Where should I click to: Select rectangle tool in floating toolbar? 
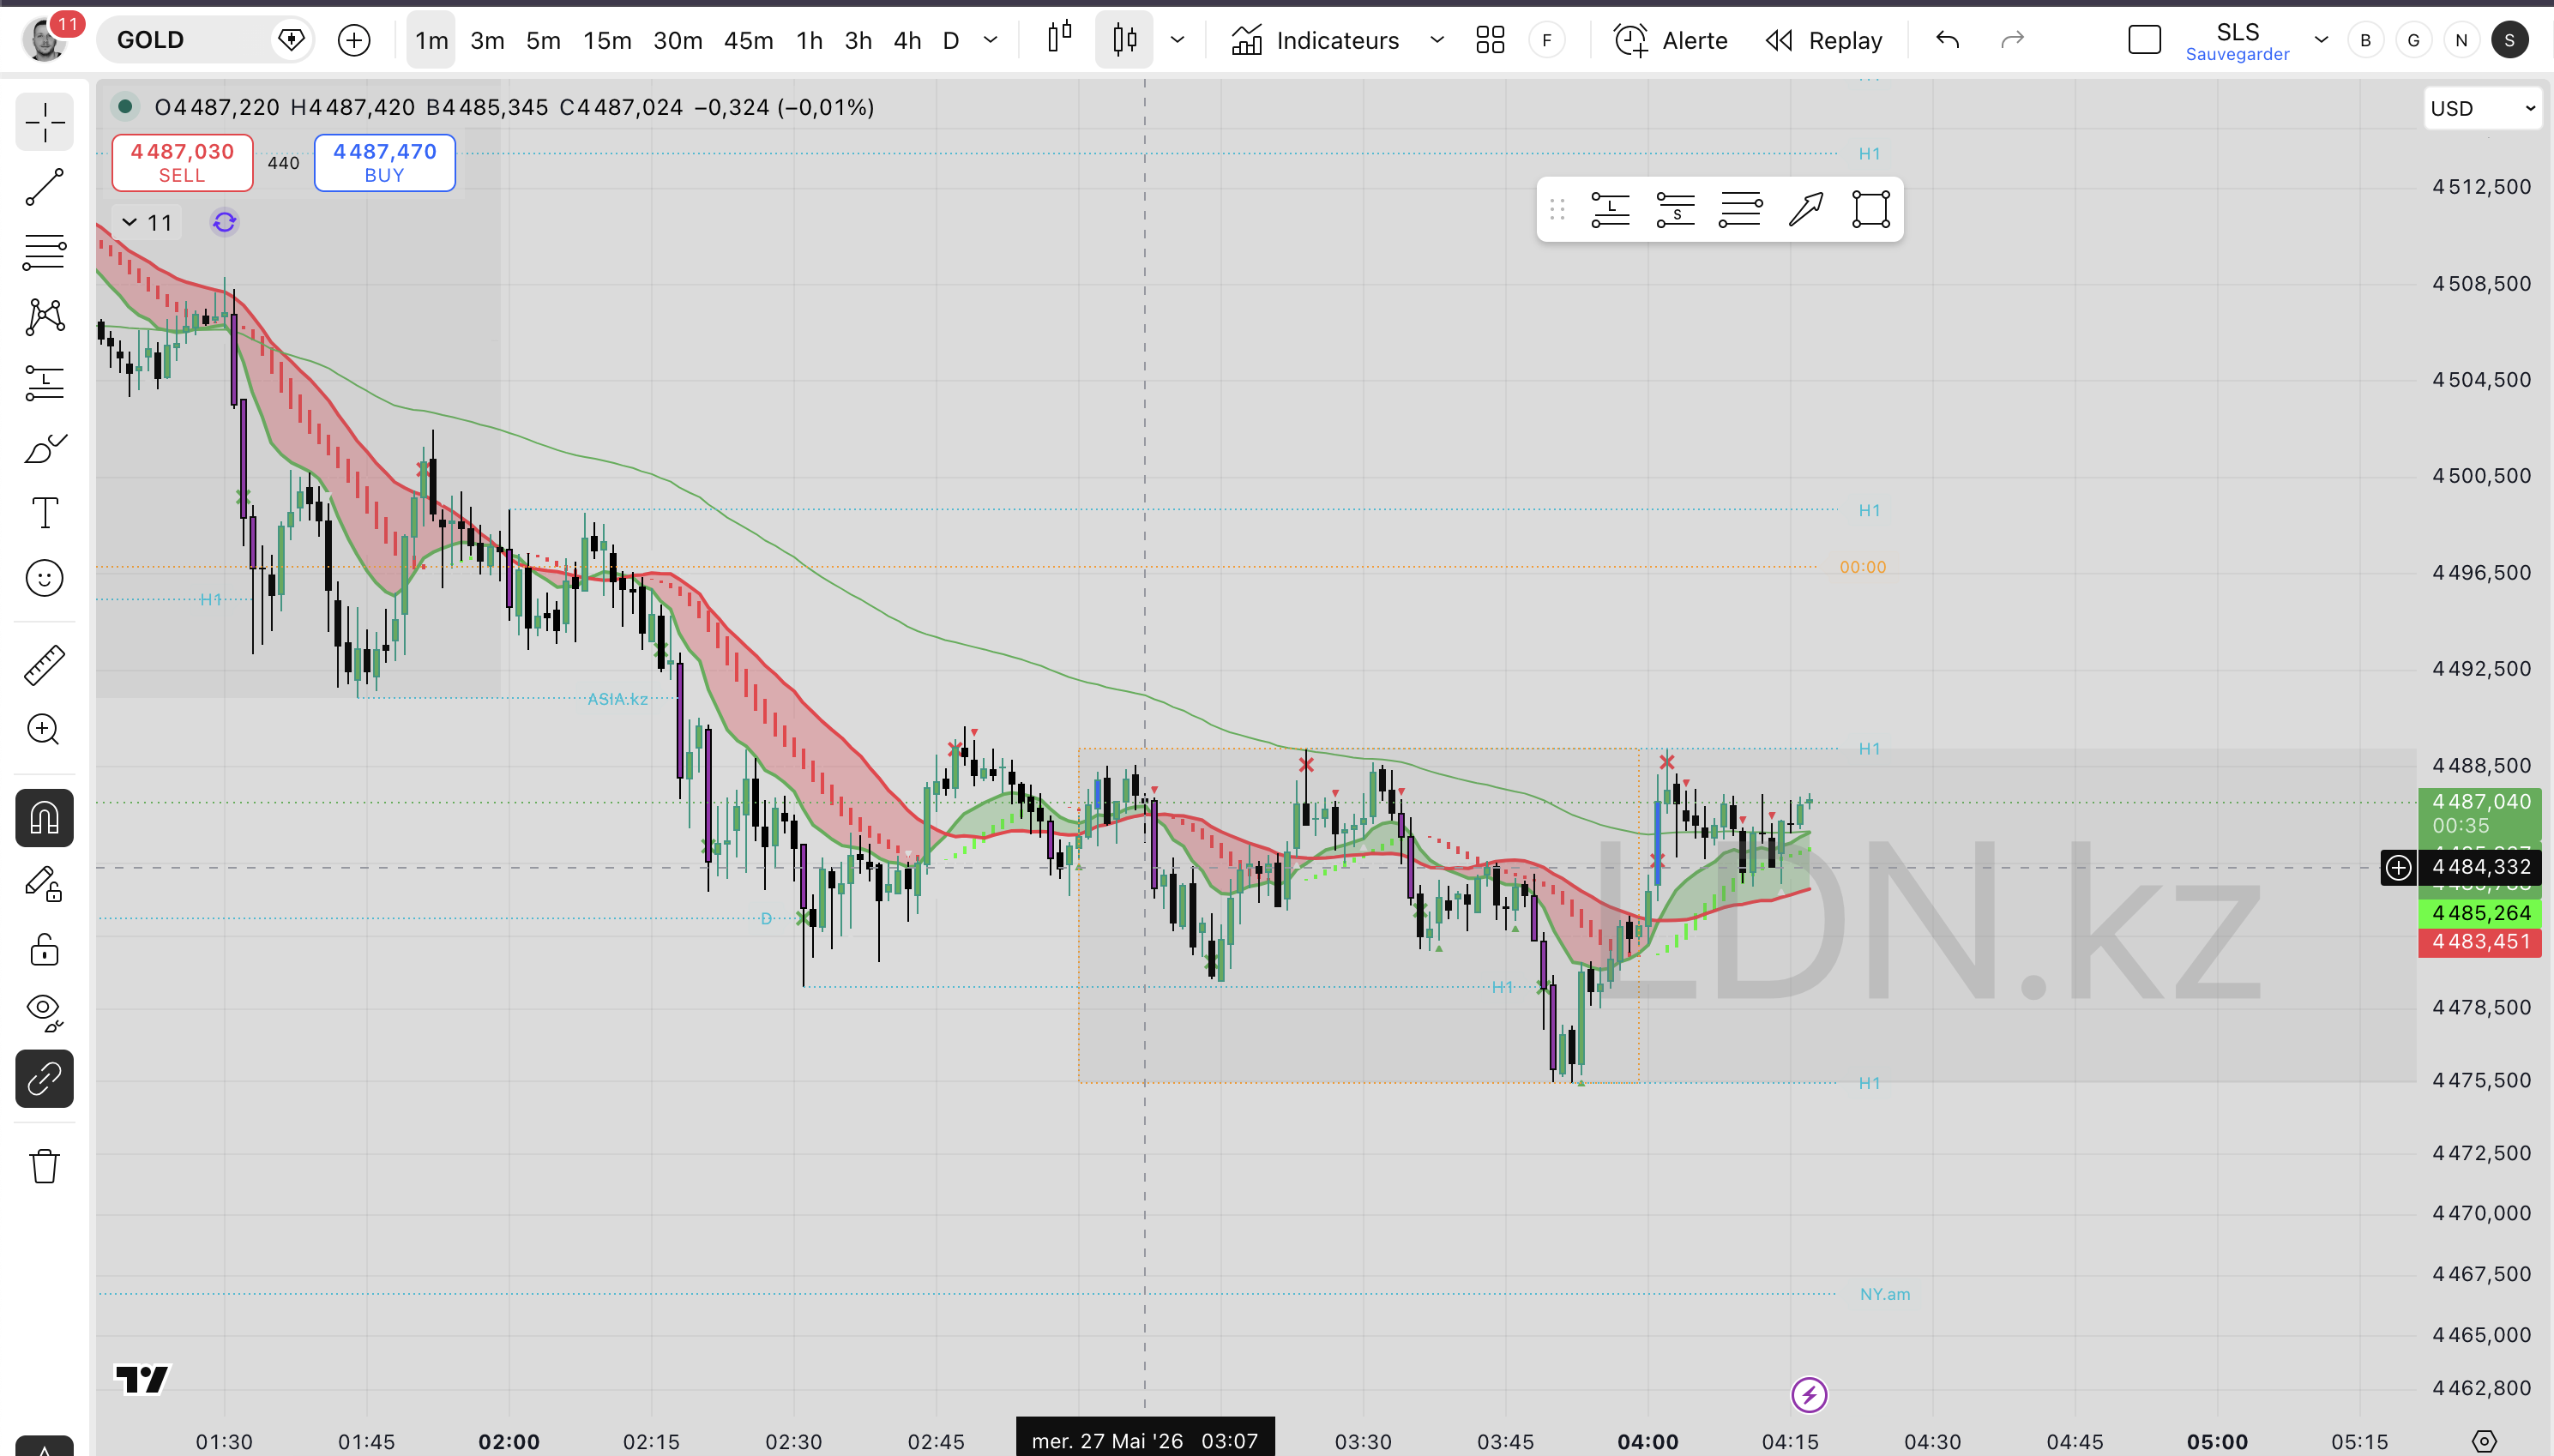pos(1870,209)
